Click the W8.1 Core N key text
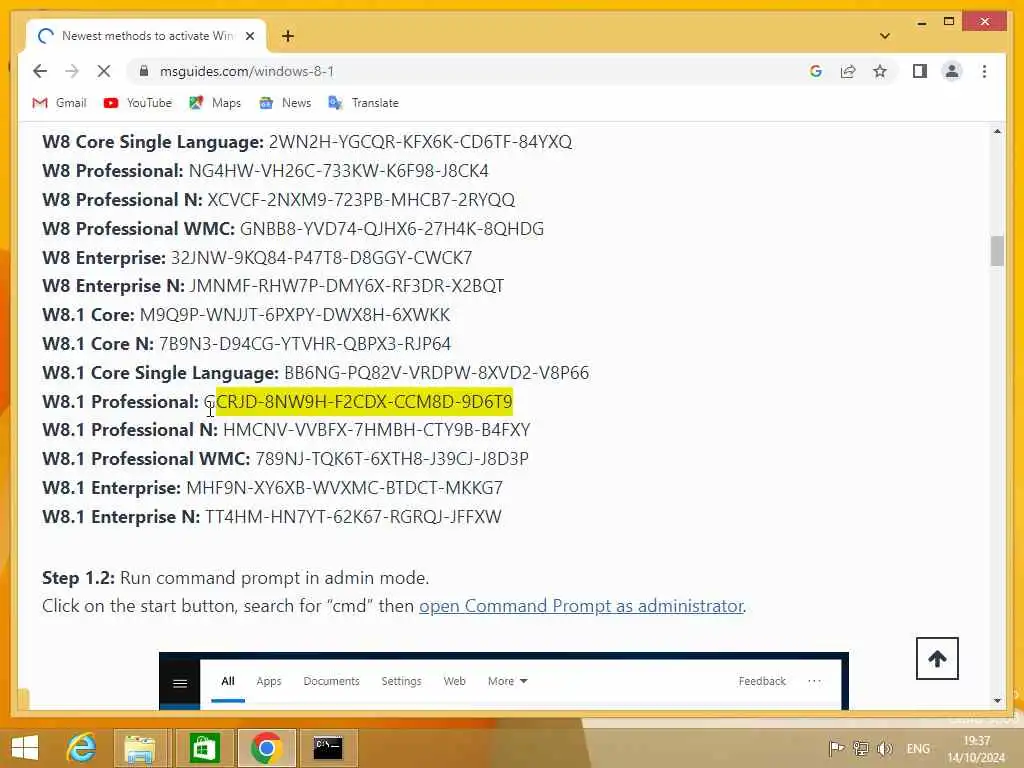This screenshot has height=768, width=1024. tap(305, 344)
